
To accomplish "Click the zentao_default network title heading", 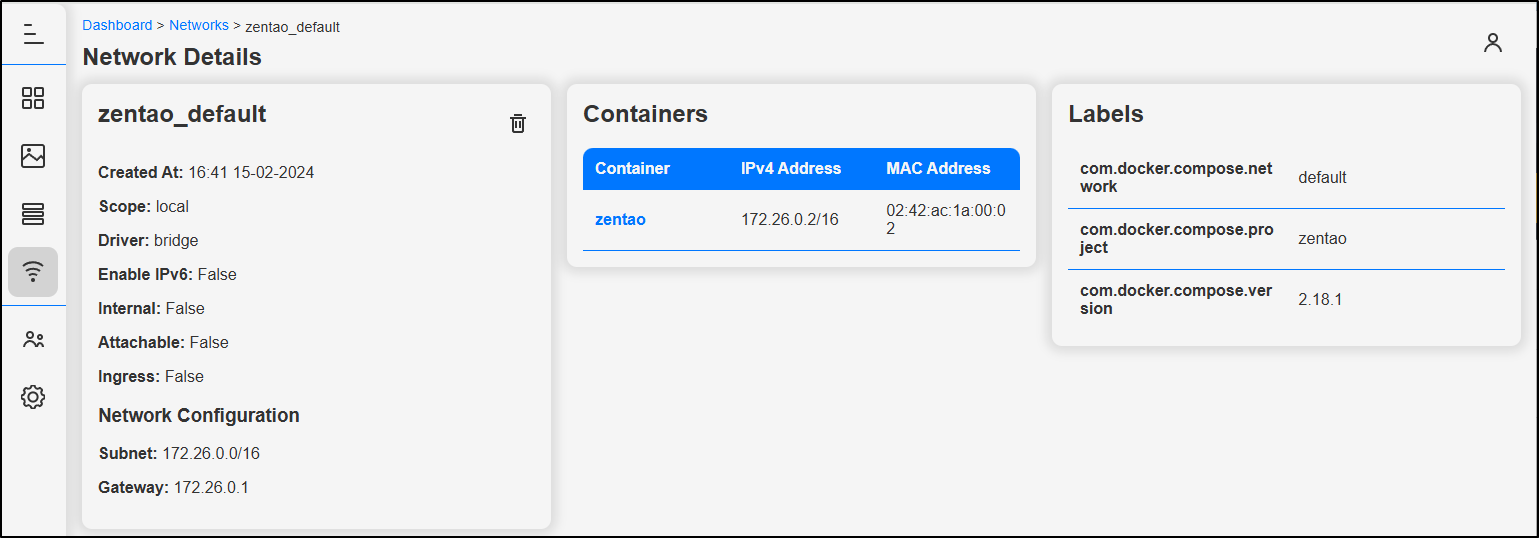I will tap(182, 114).
